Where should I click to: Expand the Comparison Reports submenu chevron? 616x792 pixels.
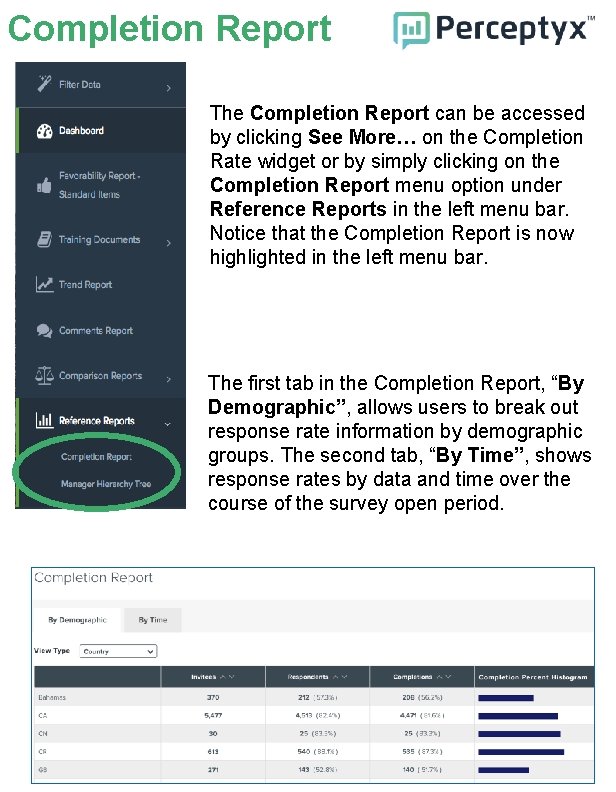click(x=169, y=379)
